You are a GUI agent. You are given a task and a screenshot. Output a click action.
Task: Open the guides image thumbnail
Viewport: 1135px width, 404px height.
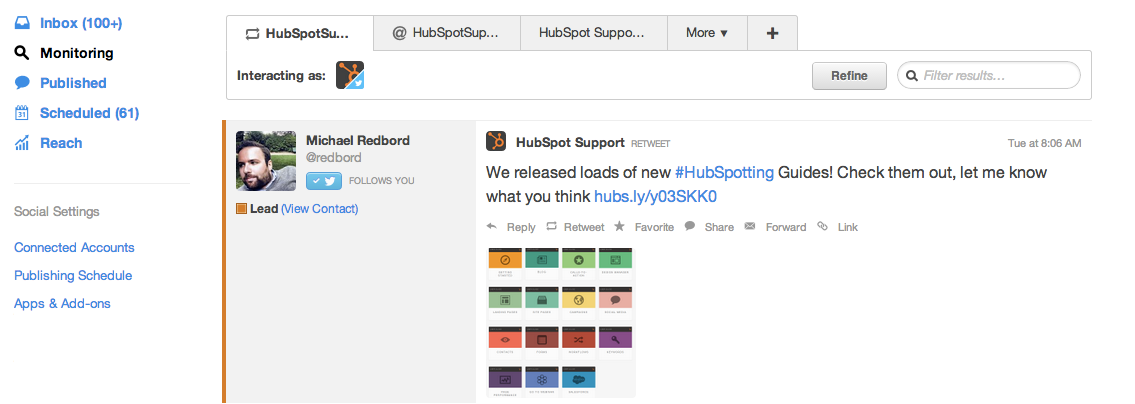click(560, 322)
